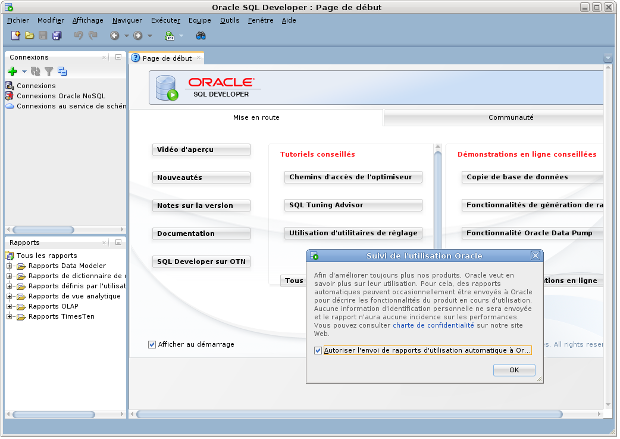Uncheck Afficher au démarrage checkbox
This screenshot has height=439, width=620.
coord(152,345)
